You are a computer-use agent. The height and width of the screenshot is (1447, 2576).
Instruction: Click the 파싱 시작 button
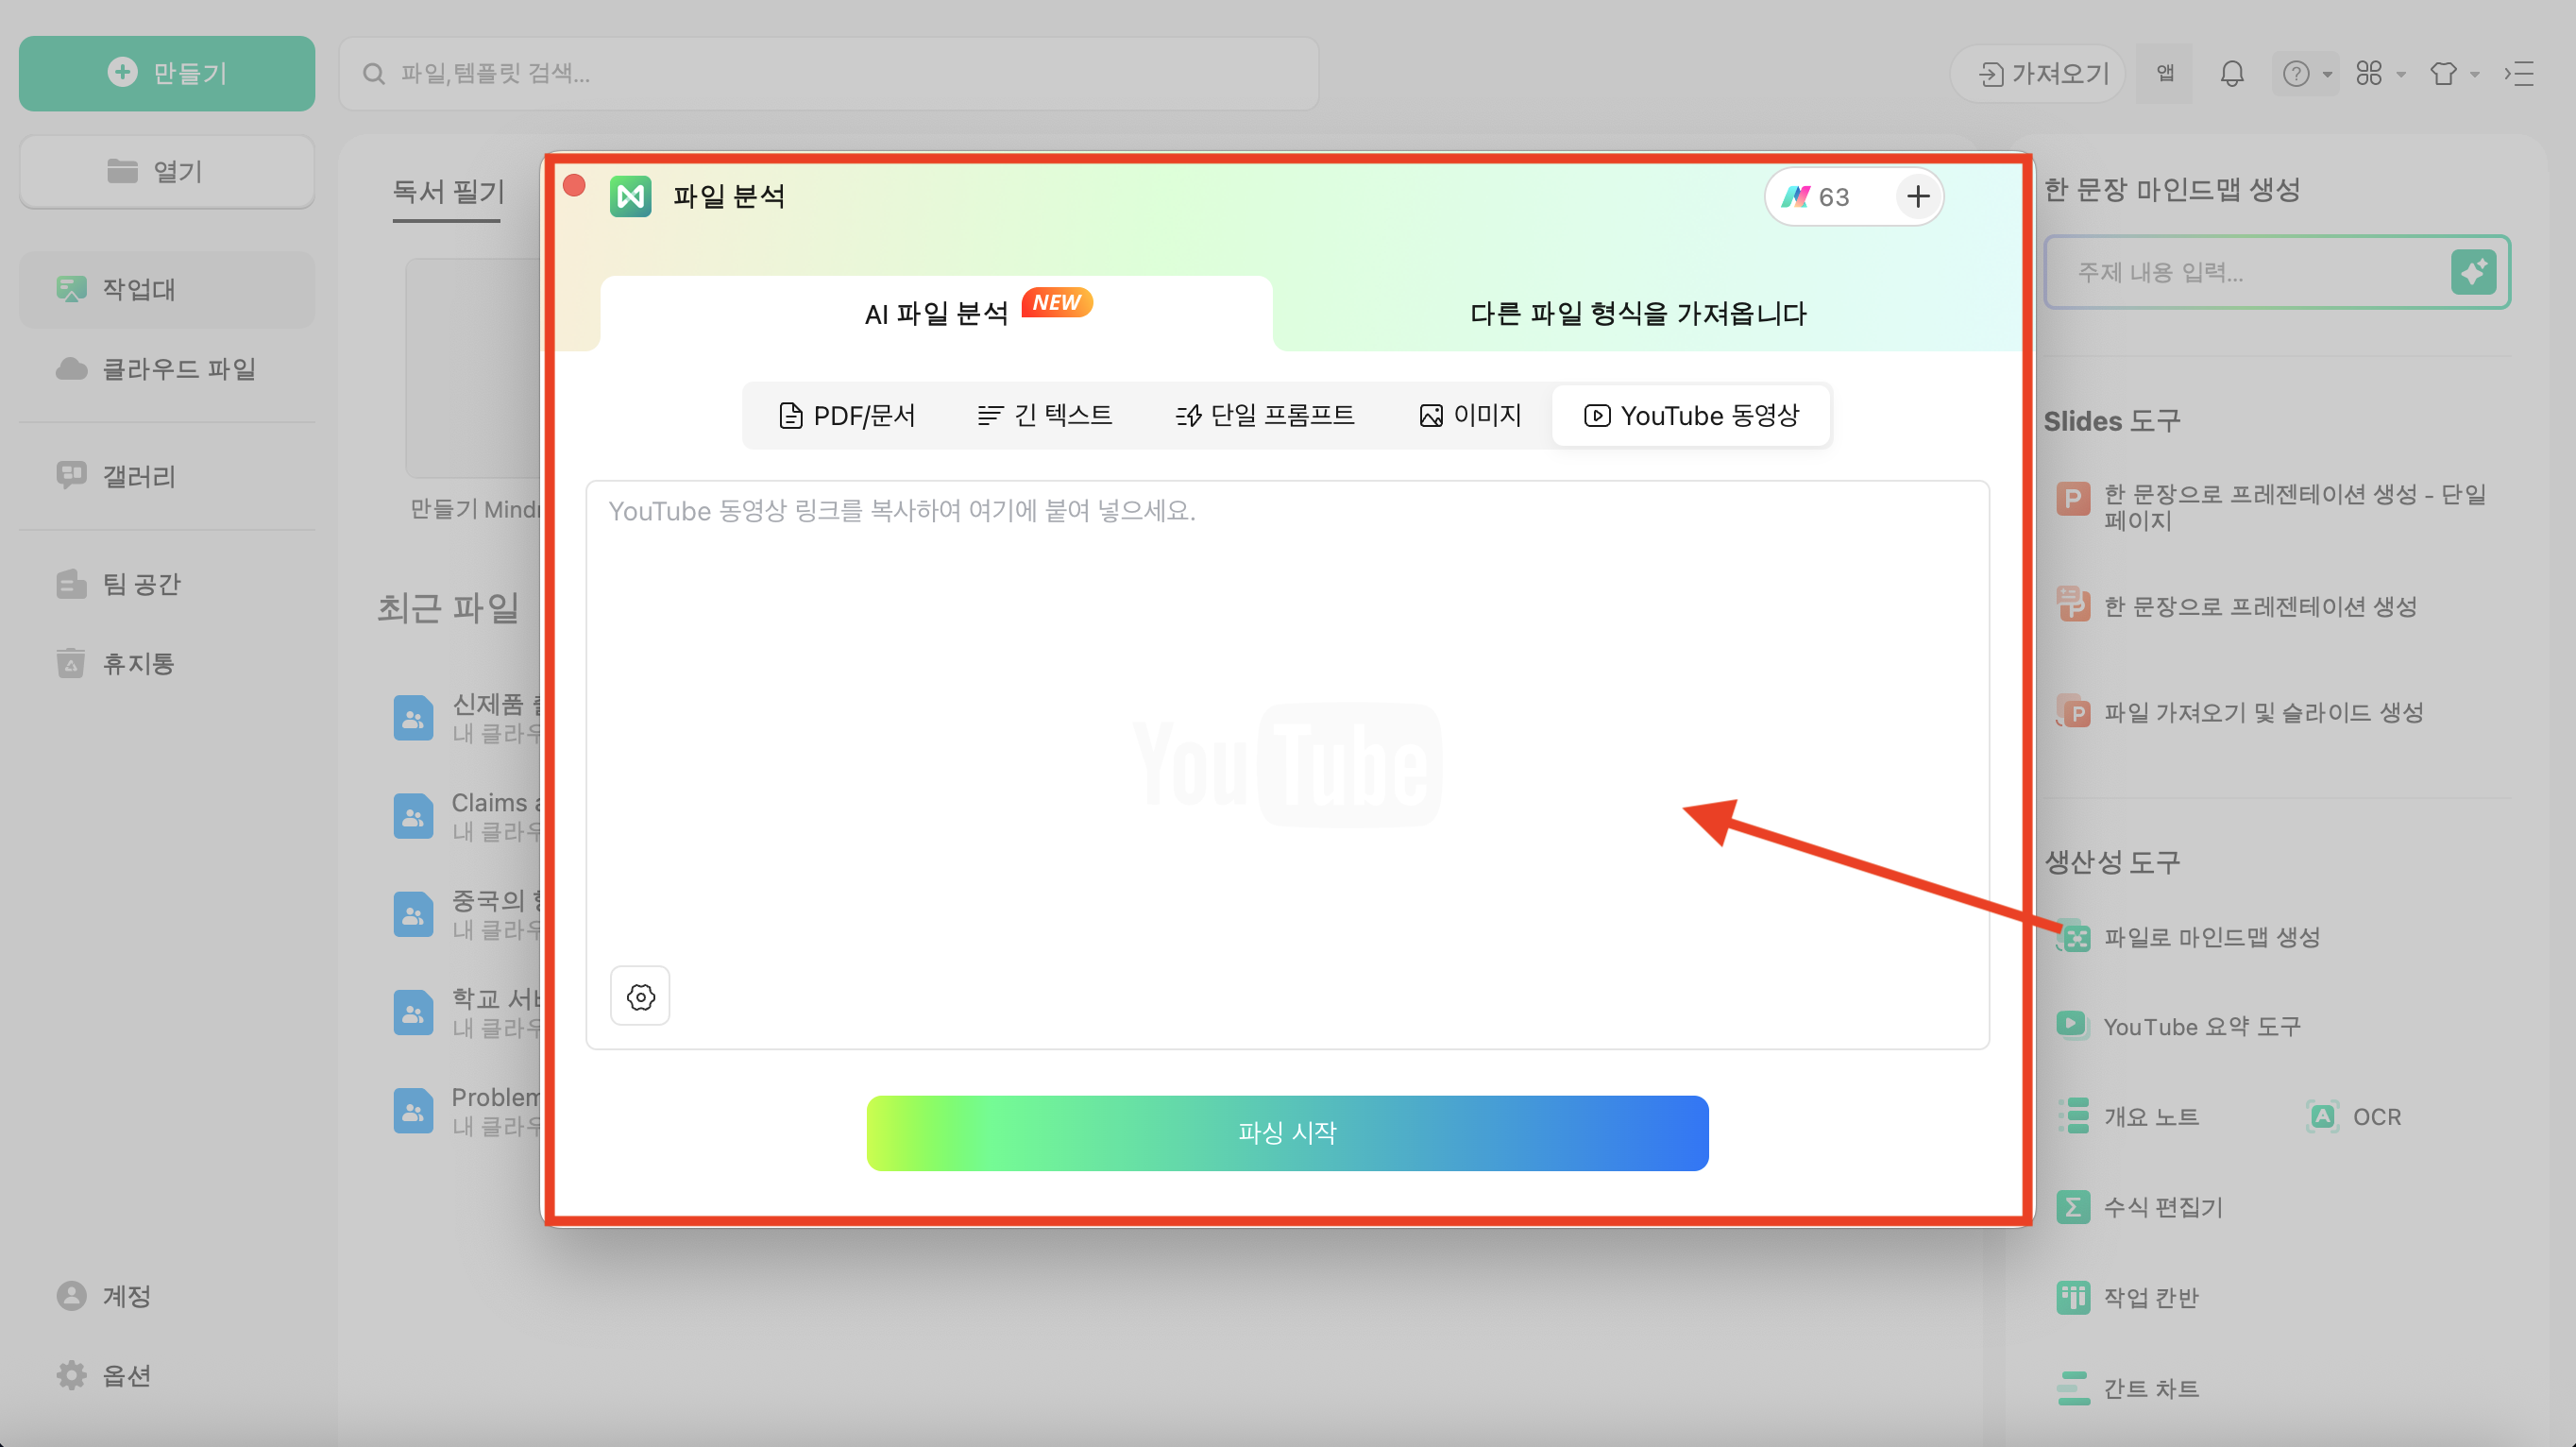(x=1287, y=1133)
